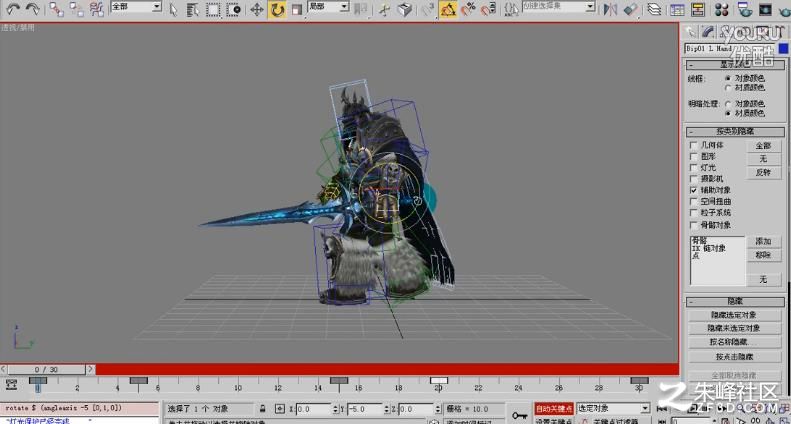Open the Select by Name list icon
The height and width of the screenshot is (424, 791).
(x=193, y=9)
